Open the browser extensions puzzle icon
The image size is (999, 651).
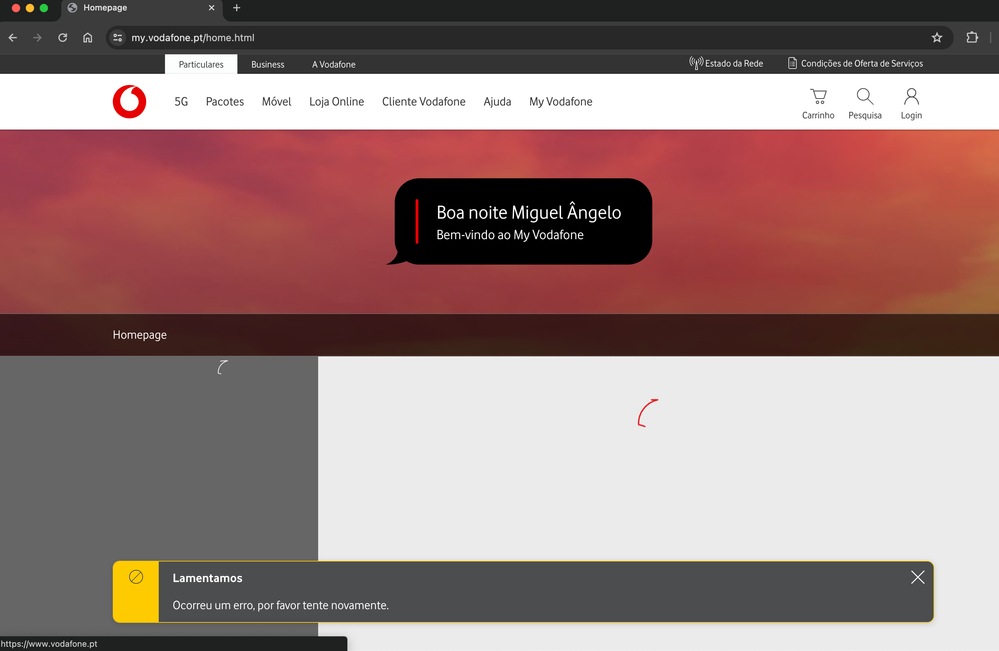971,37
